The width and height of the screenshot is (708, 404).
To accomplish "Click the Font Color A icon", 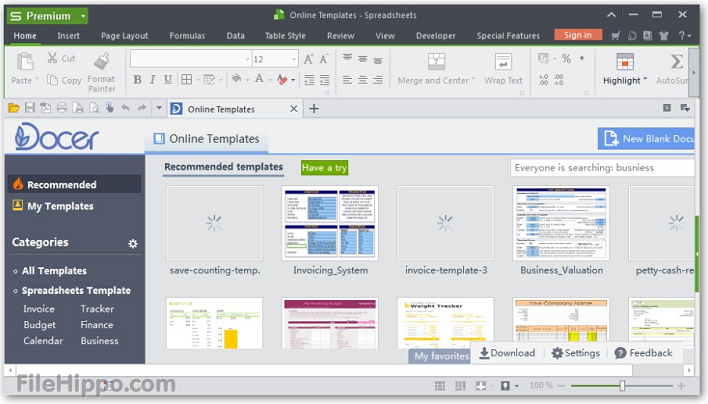I will coord(259,79).
